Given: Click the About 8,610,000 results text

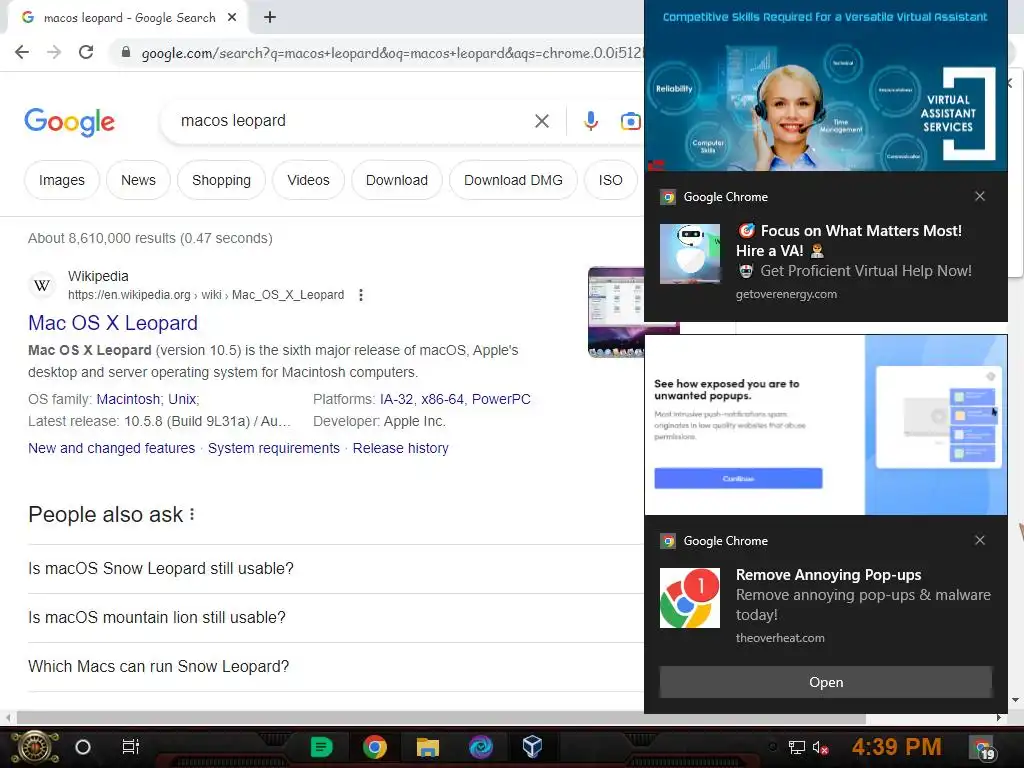Looking at the screenshot, I should point(150,238).
